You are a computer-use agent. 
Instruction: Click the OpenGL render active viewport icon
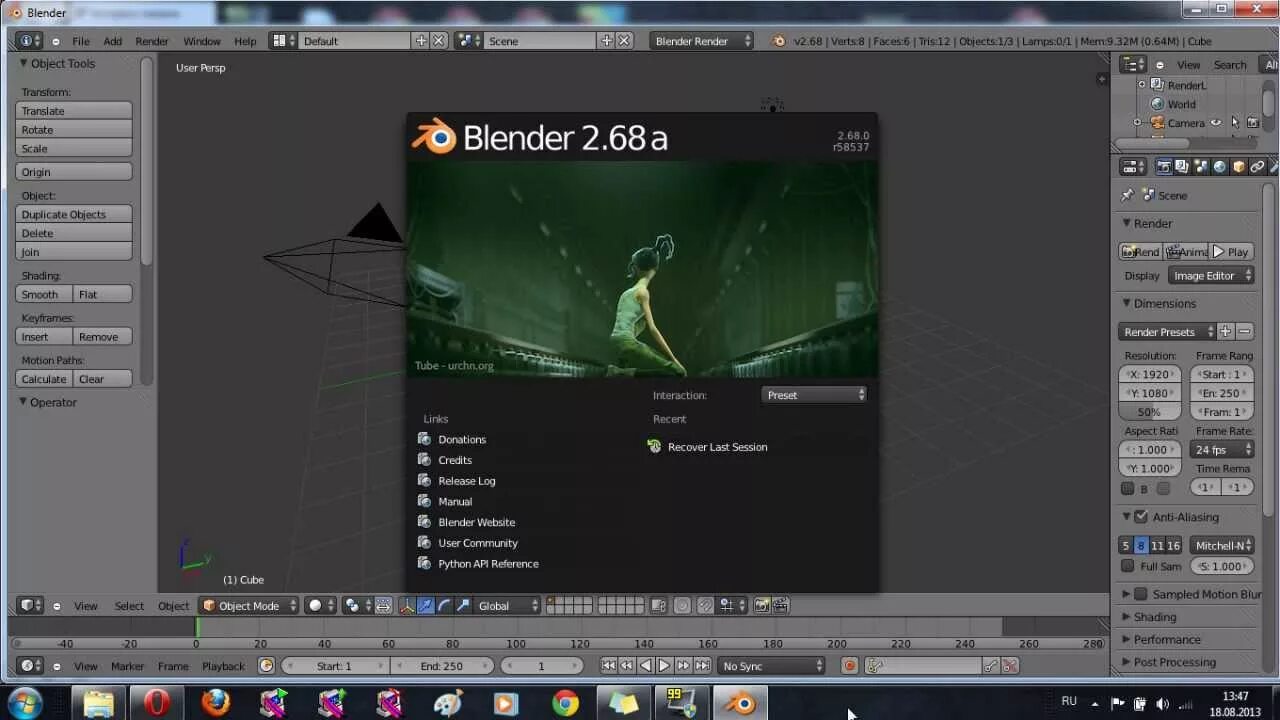(x=763, y=605)
